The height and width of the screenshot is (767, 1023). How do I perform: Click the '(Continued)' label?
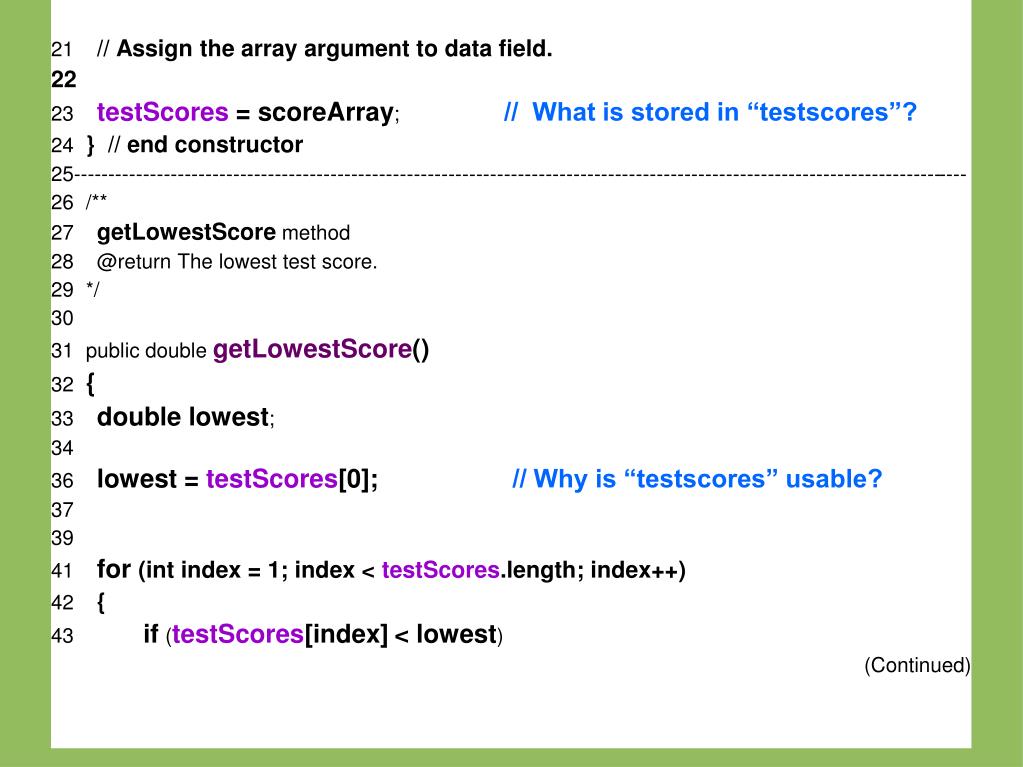[x=917, y=665]
